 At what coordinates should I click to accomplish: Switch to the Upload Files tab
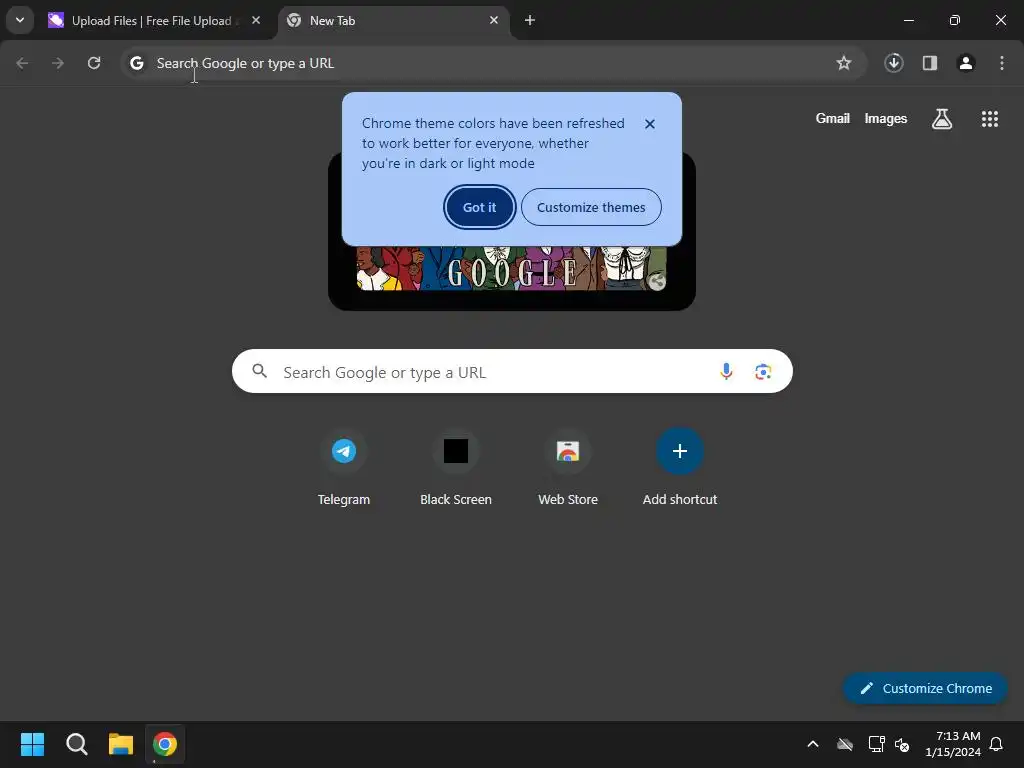(x=155, y=21)
